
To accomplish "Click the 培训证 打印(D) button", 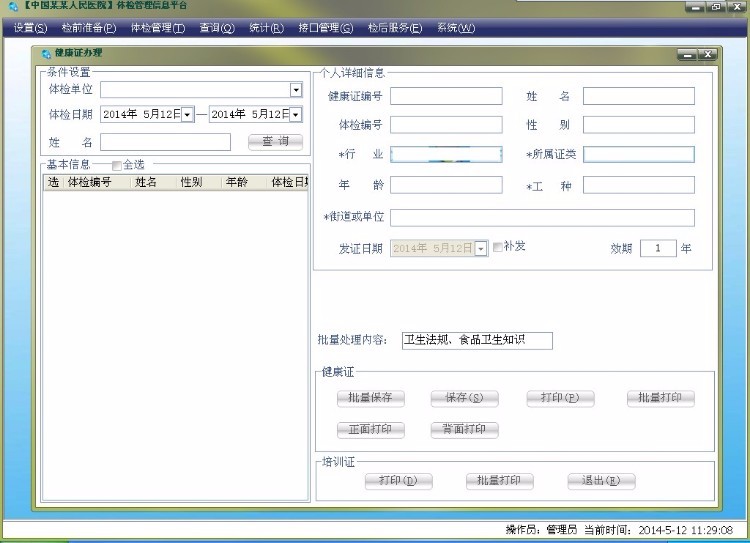I will pyautogui.click(x=398, y=481).
